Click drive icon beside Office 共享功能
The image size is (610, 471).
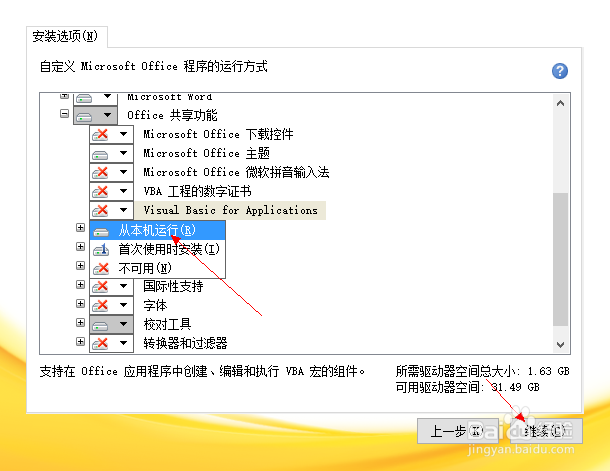(84, 117)
